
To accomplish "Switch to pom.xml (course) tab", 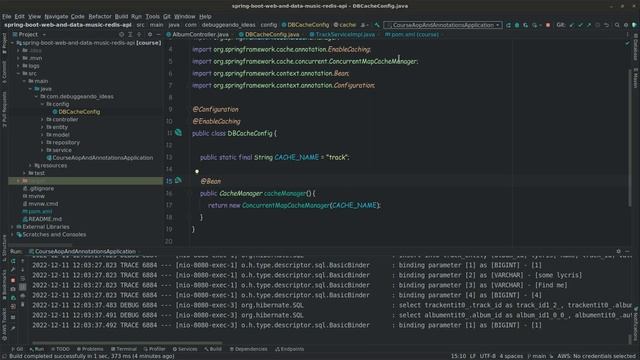I will (412, 35).
